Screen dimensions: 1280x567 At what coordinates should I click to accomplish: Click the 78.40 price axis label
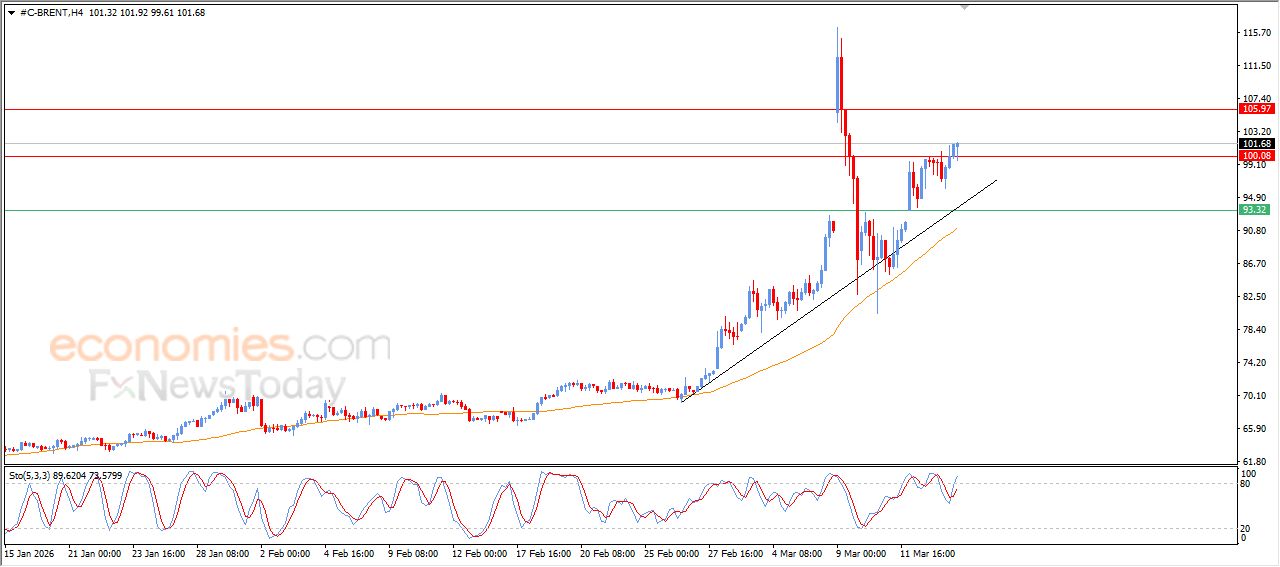1254,330
